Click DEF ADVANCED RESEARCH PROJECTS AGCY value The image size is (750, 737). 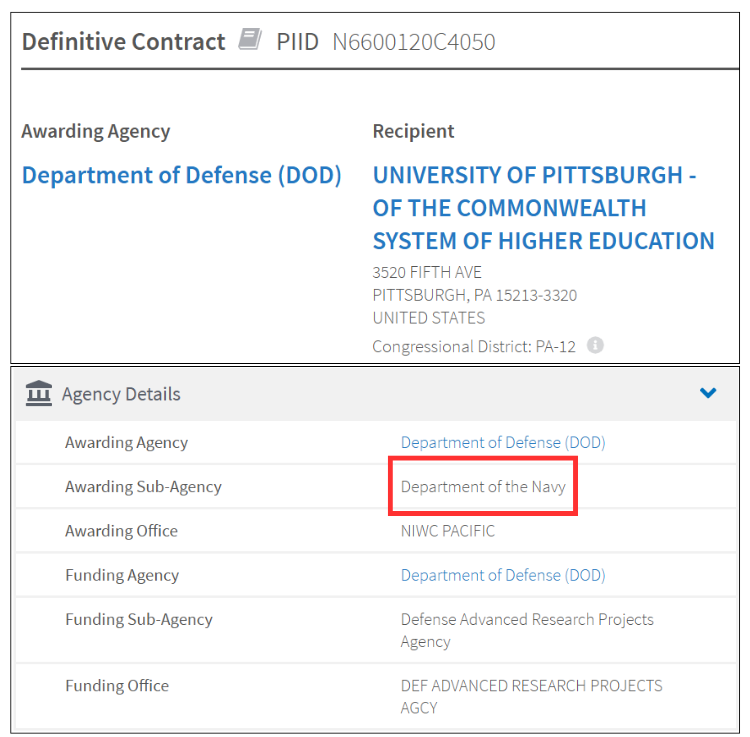tap(531, 696)
